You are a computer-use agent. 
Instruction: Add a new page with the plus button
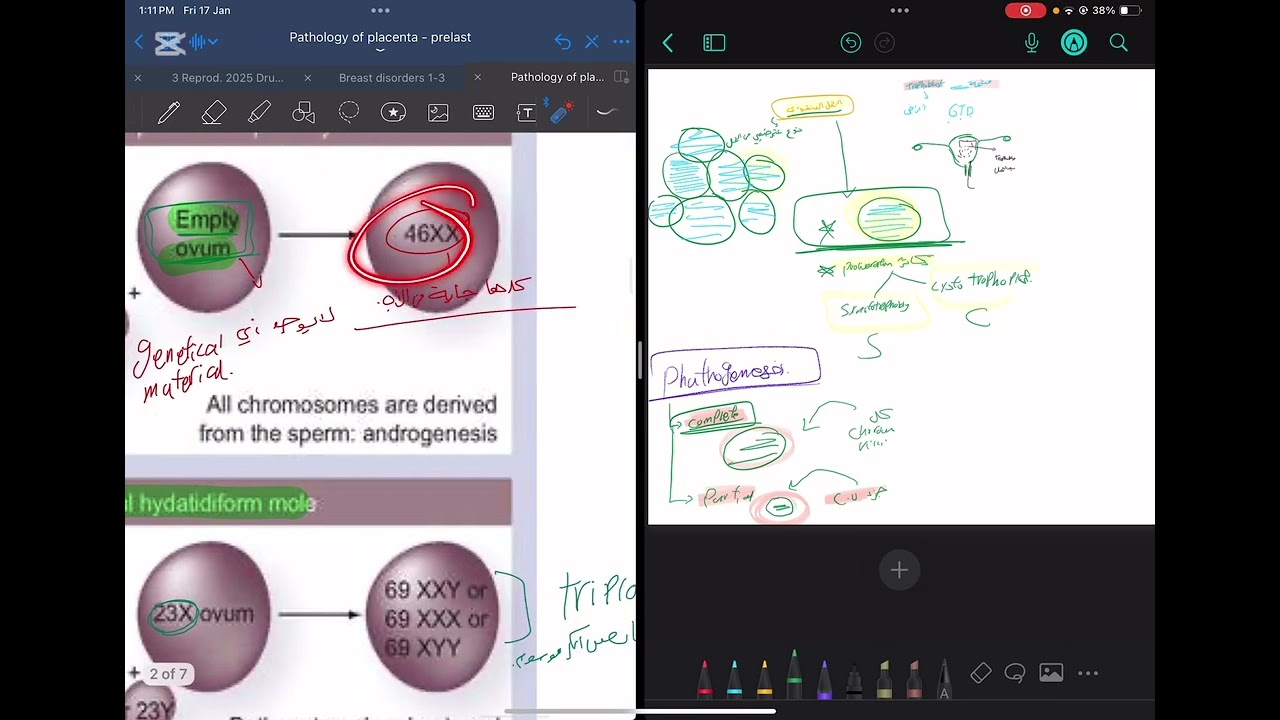click(x=899, y=570)
